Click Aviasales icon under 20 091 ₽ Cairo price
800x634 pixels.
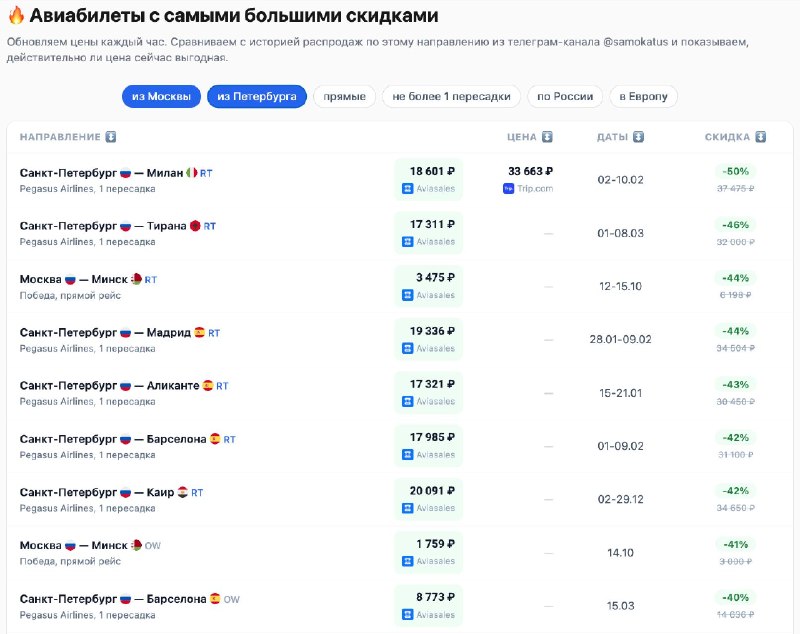[x=407, y=508]
